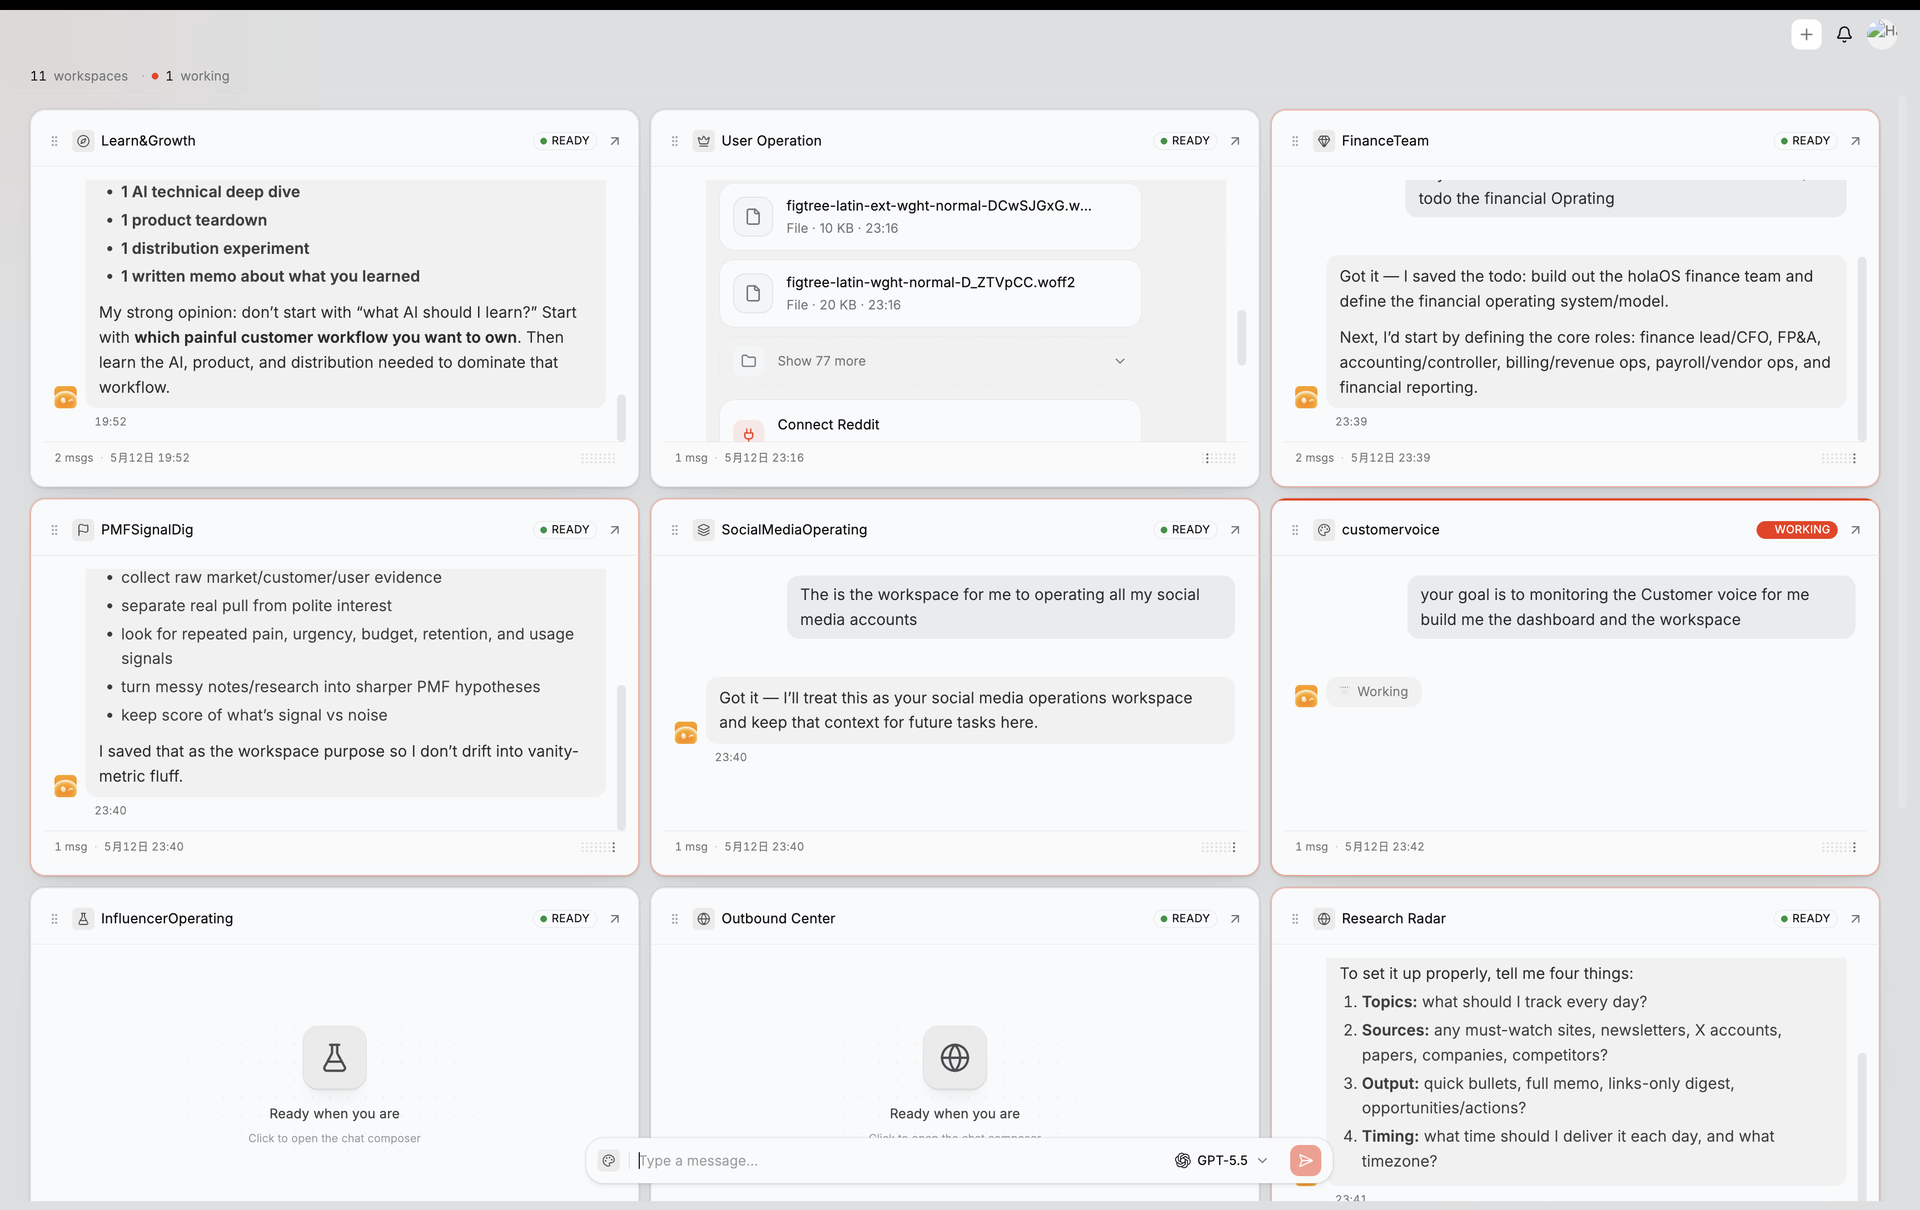The image size is (1920, 1210).
Task: Click the Learn&Growth compass icon
Action: click(84, 141)
